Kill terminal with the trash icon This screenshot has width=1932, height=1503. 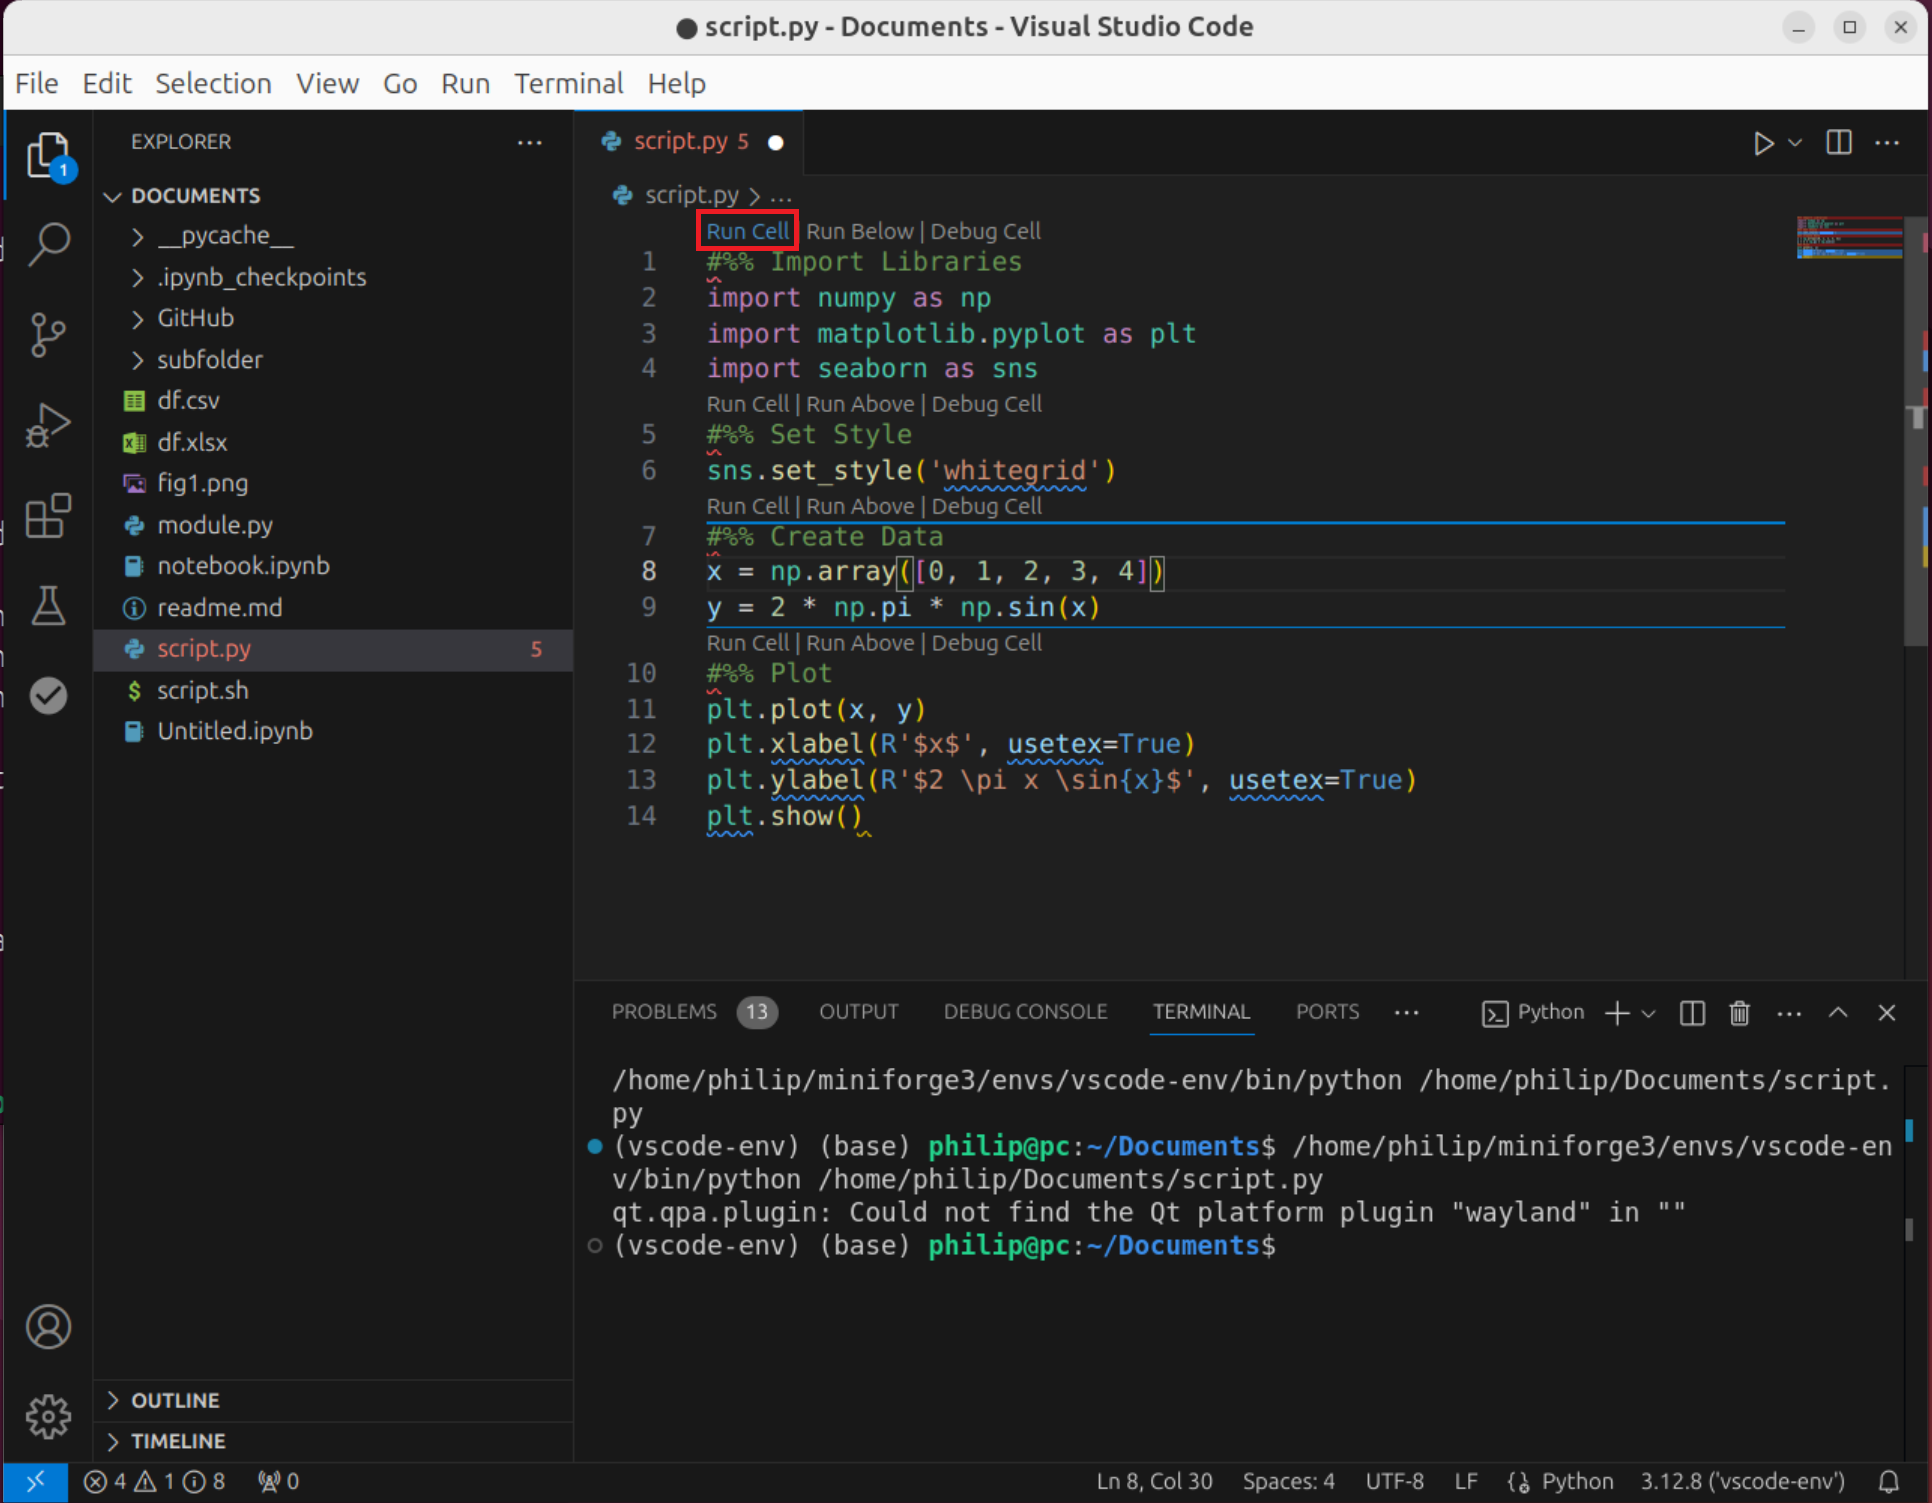click(x=1739, y=1013)
